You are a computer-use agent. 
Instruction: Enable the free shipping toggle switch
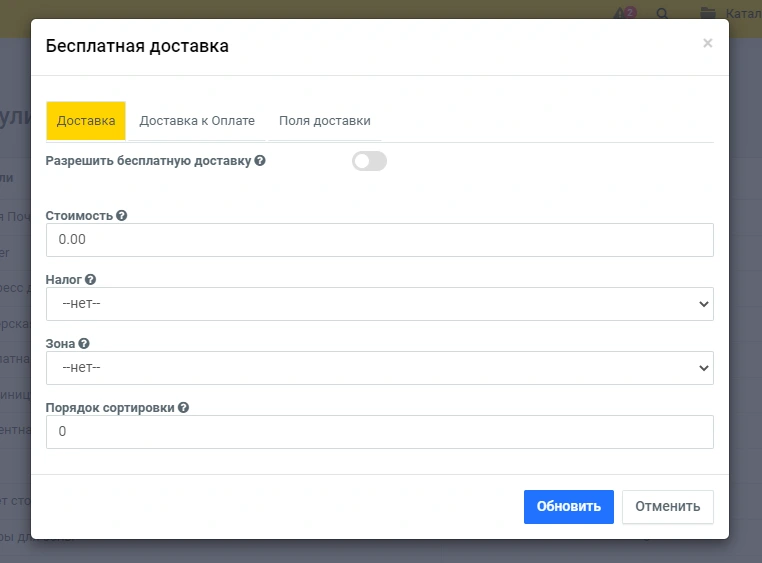(369, 161)
